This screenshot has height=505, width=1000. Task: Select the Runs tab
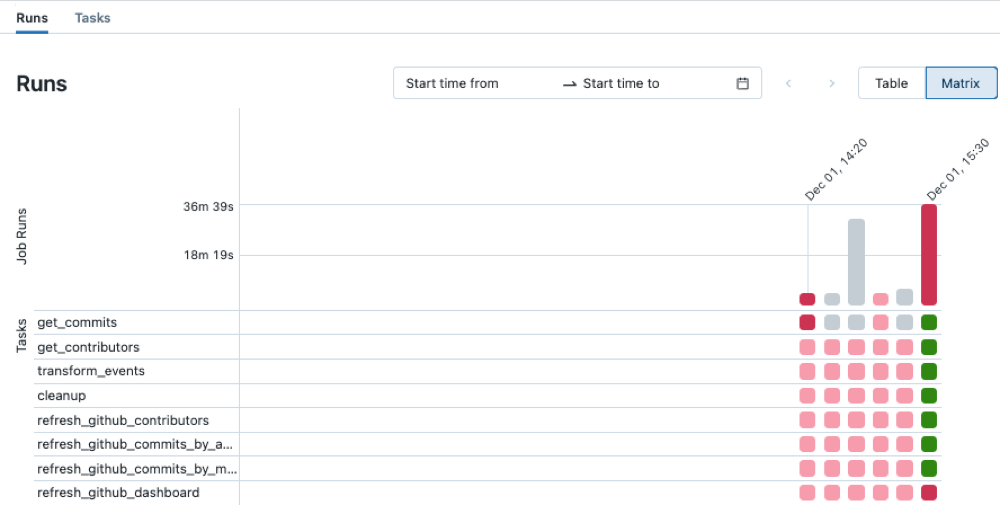tap(32, 18)
